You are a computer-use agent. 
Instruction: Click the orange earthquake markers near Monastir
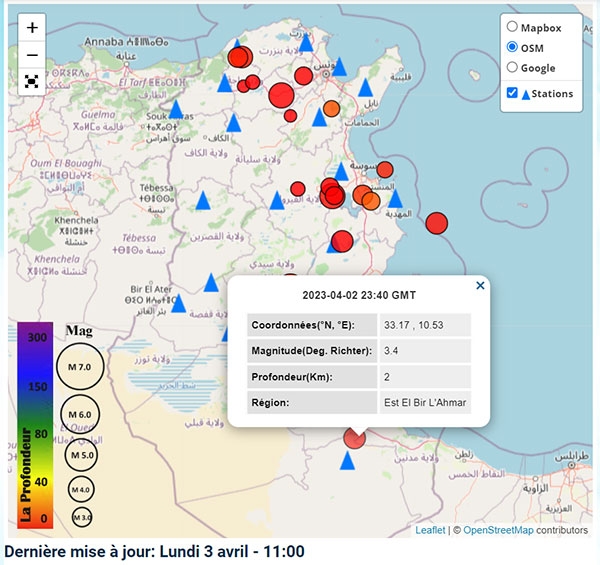coord(366,197)
